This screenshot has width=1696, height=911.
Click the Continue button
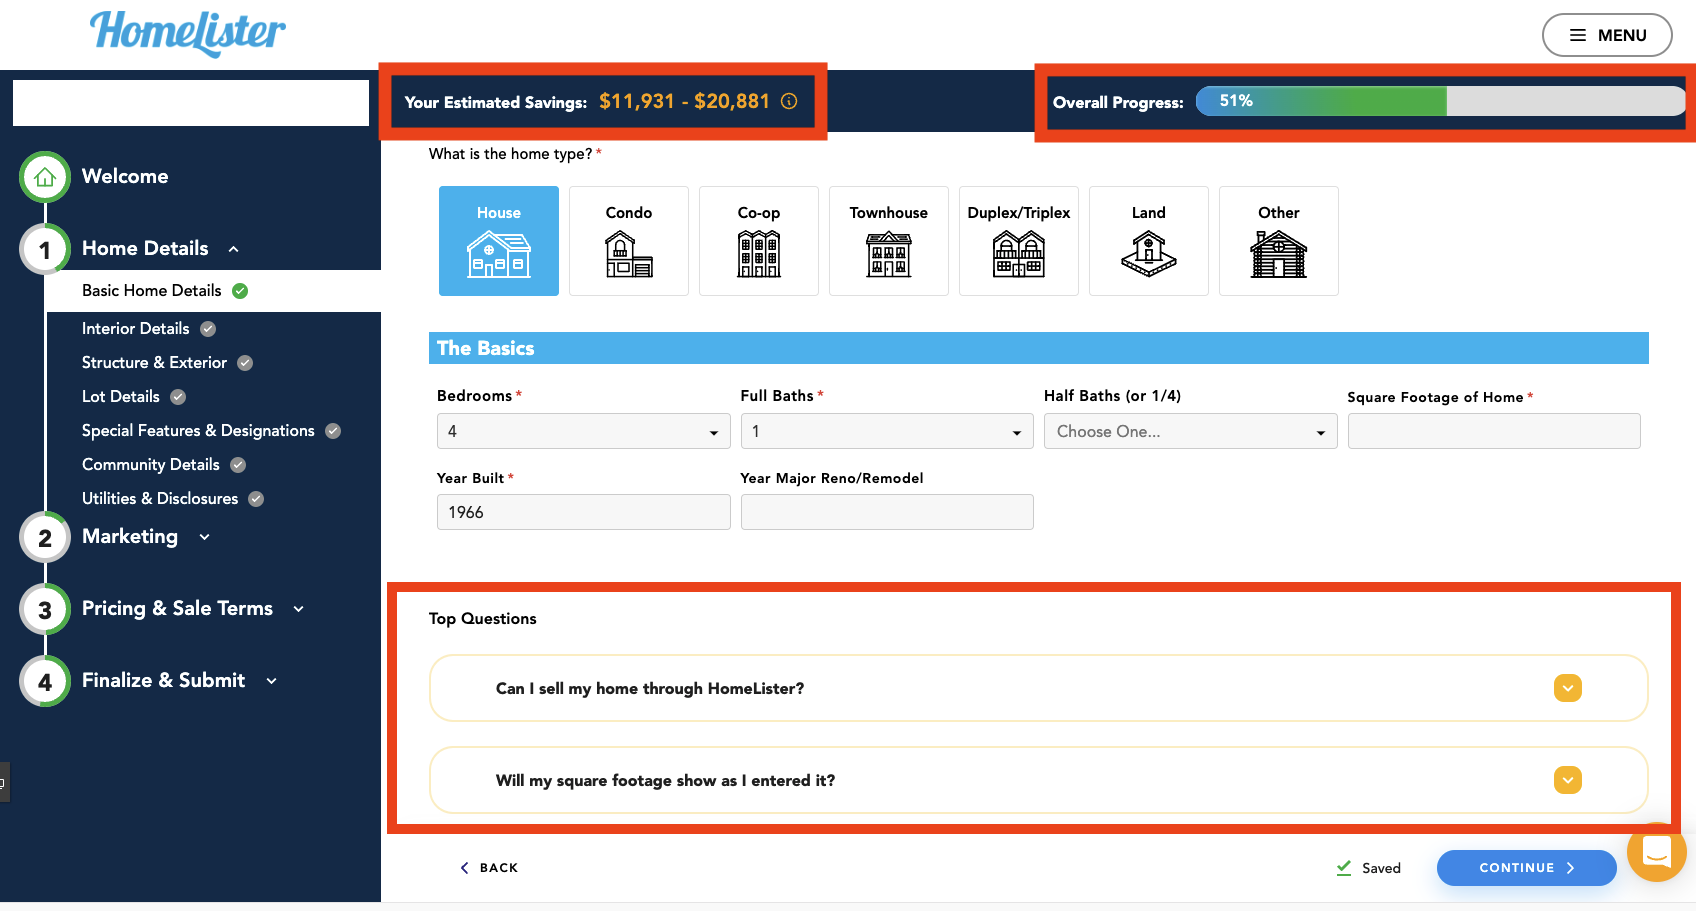coord(1526,868)
